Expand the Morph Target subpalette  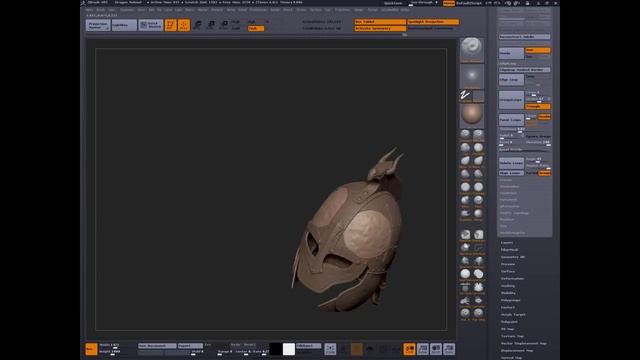513,315
